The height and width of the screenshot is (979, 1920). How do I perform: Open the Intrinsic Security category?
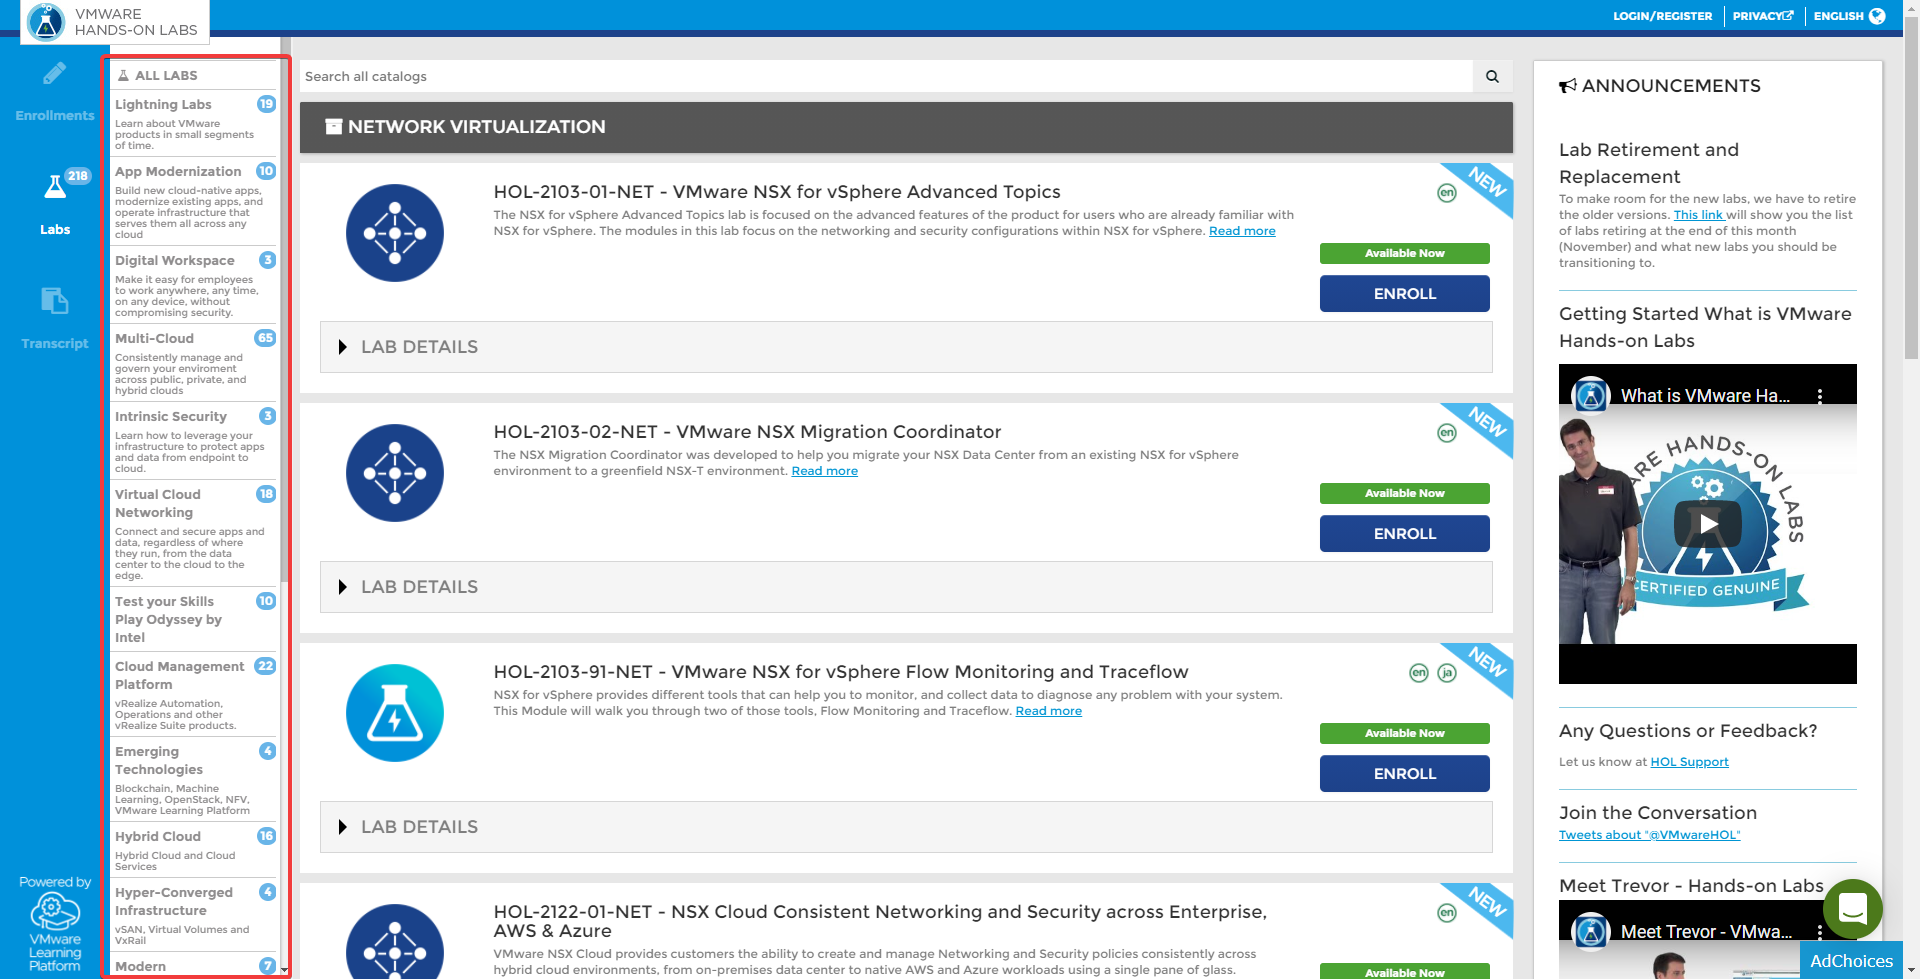pos(170,416)
